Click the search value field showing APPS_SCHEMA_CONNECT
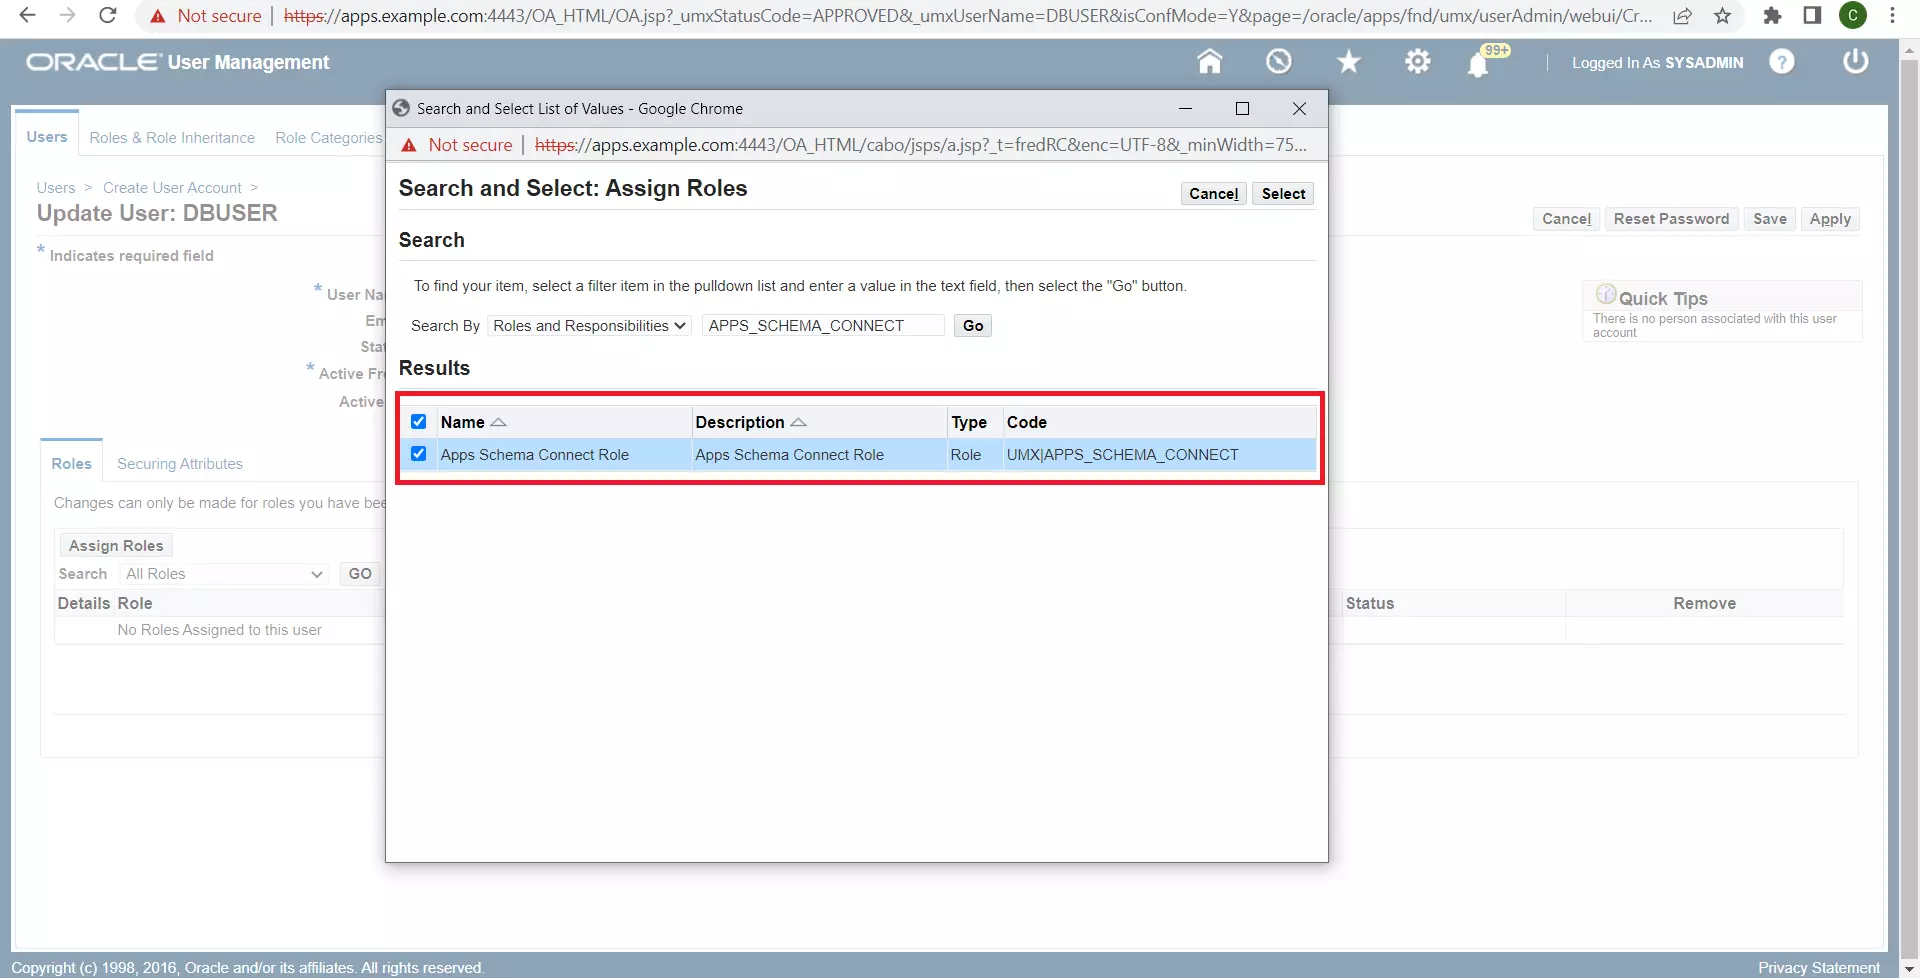The image size is (1920, 978). pos(822,325)
